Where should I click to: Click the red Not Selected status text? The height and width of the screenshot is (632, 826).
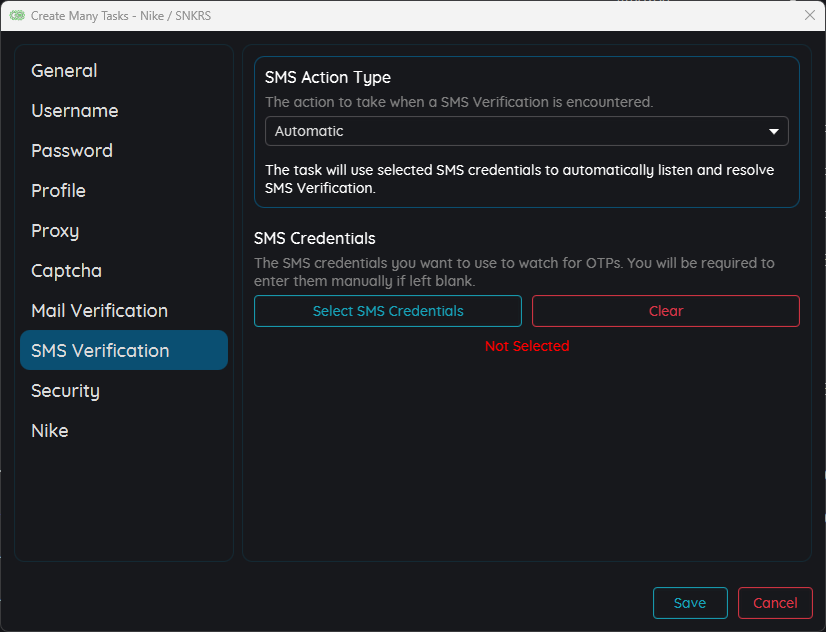click(x=527, y=346)
